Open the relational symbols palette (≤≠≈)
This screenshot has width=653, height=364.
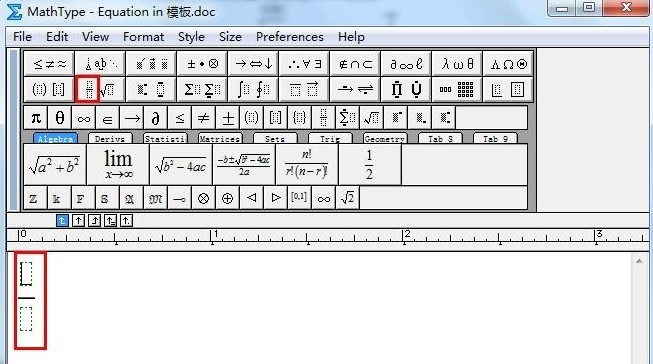point(49,64)
